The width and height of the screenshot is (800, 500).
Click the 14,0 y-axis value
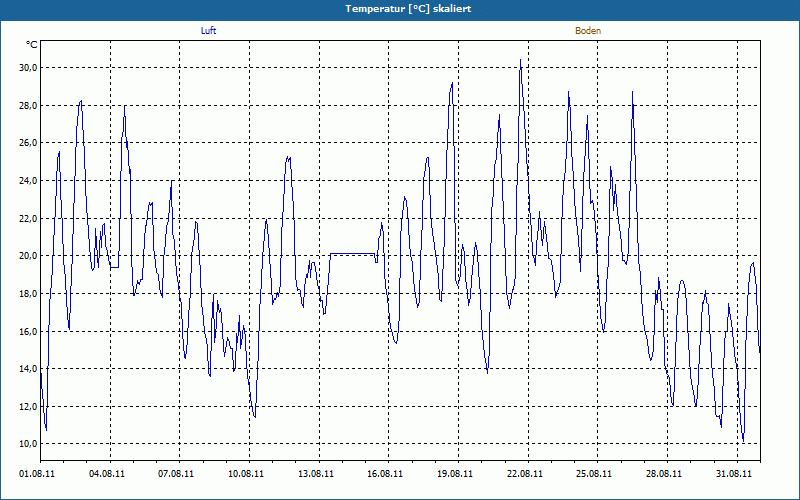tap(29, 368)
